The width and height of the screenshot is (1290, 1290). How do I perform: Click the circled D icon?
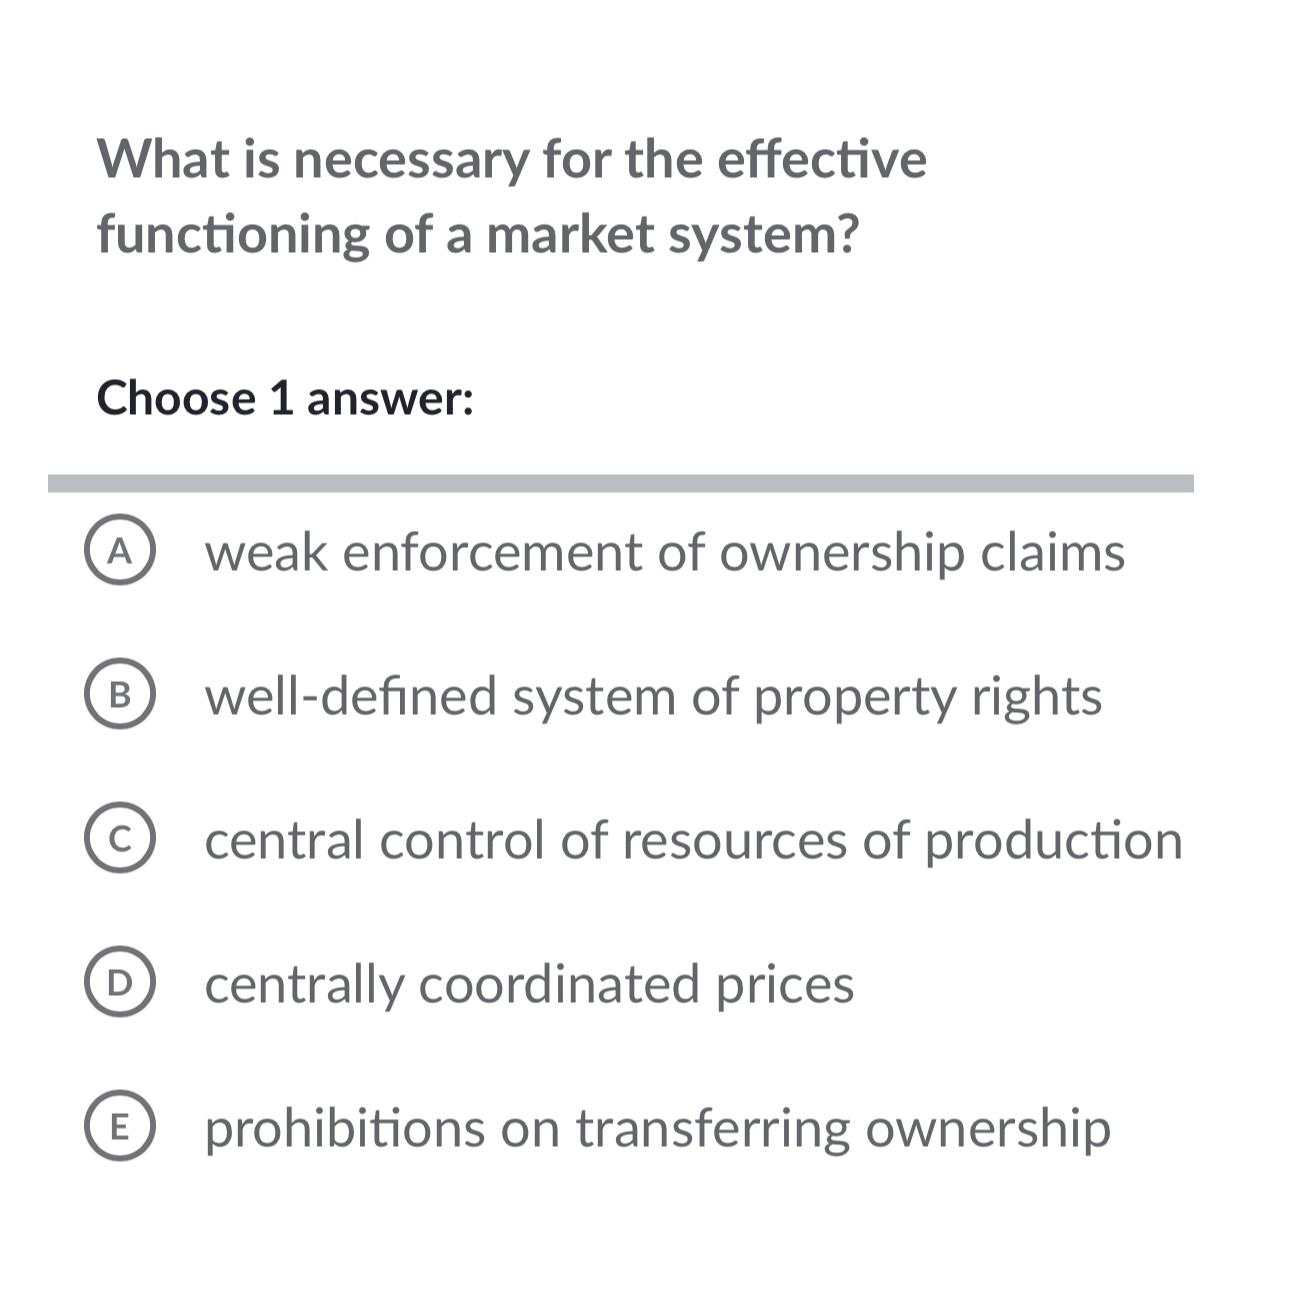pyautogui.click(x=122, y=984)
